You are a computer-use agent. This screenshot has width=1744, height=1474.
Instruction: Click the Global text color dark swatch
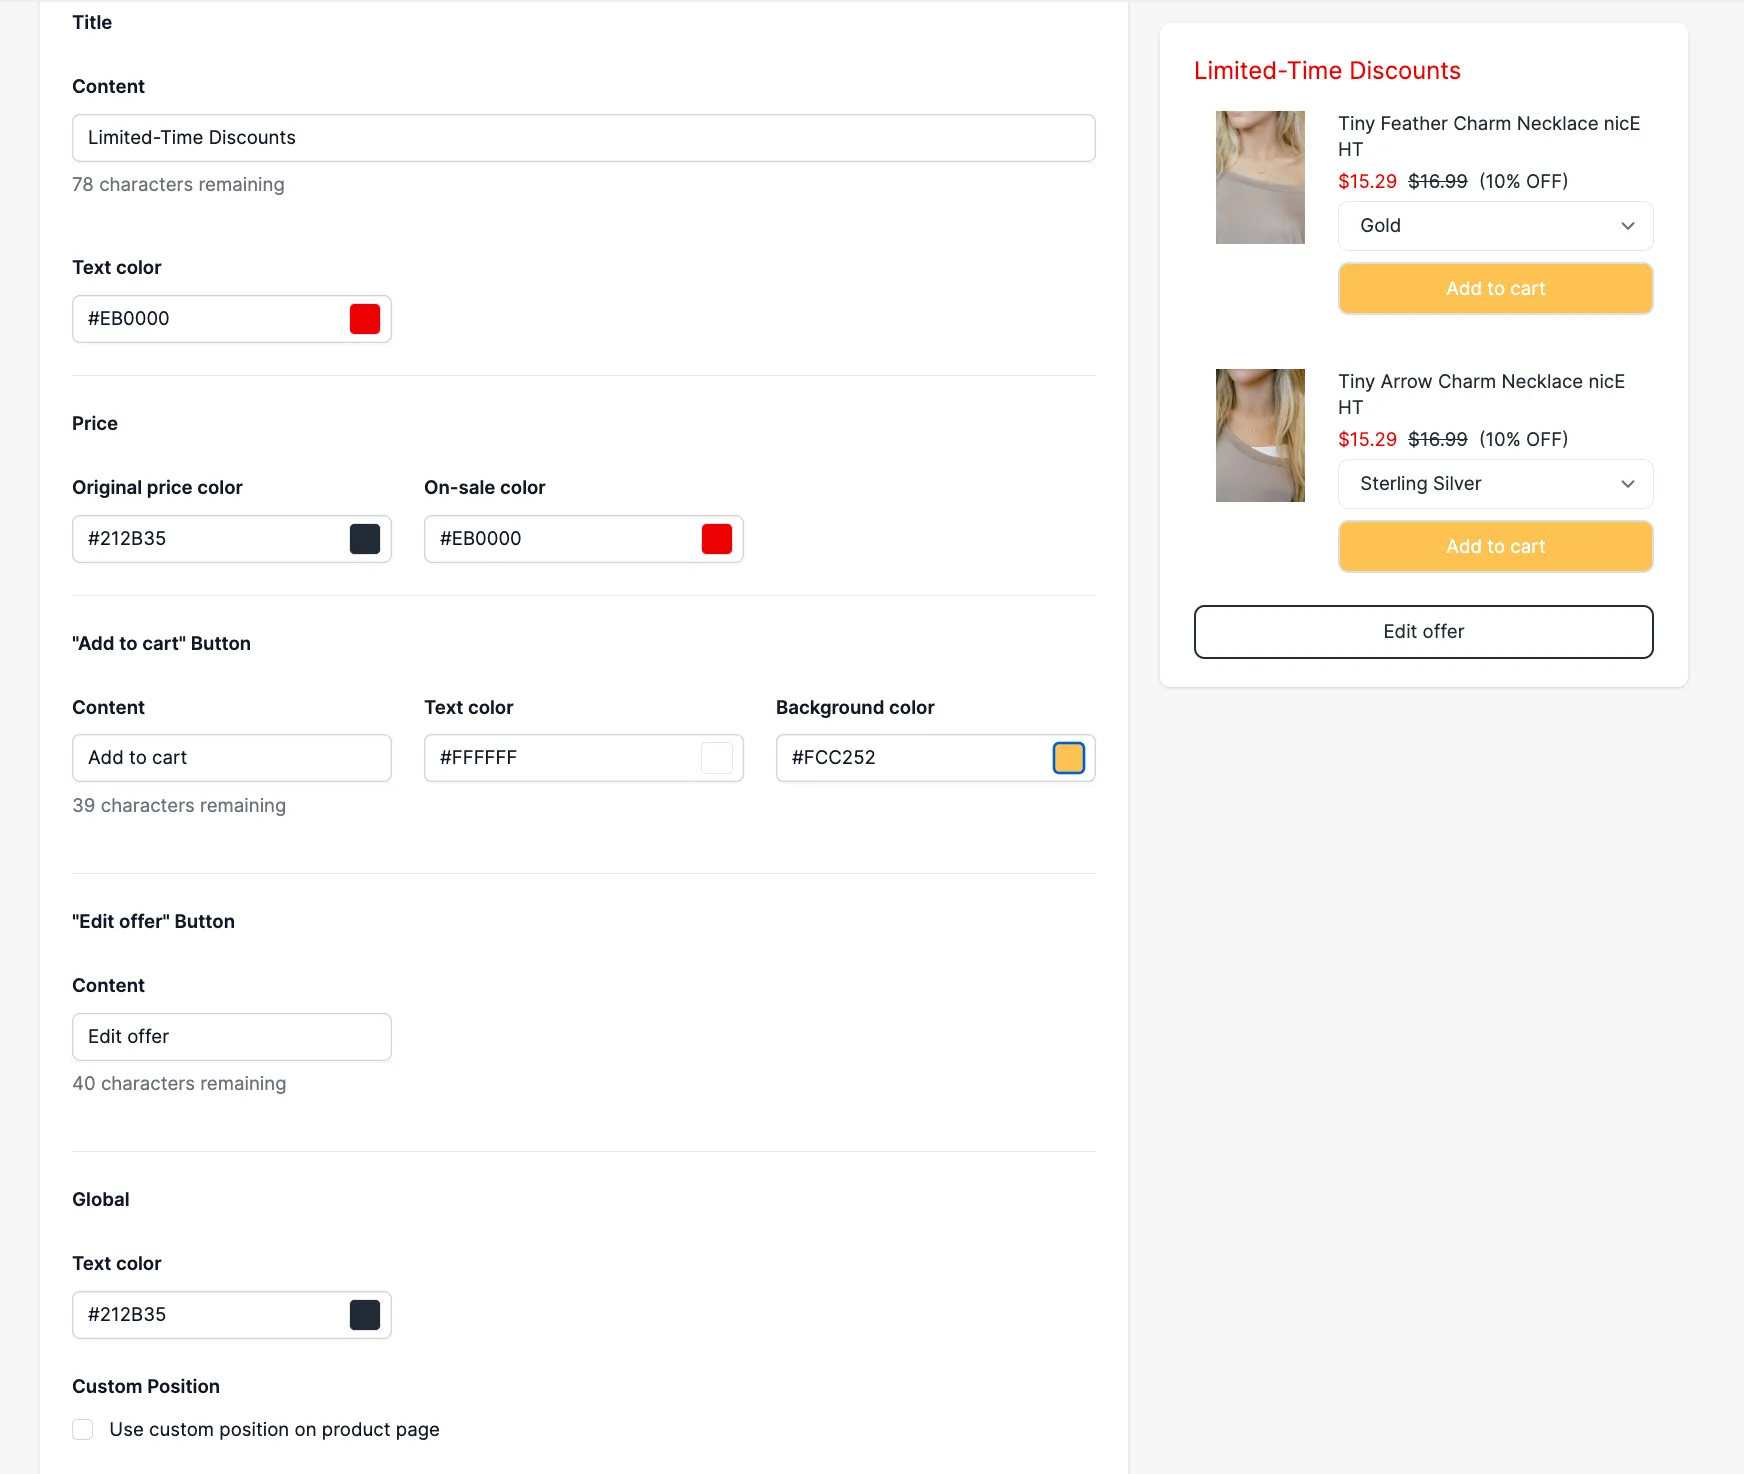pos(365,1315)
